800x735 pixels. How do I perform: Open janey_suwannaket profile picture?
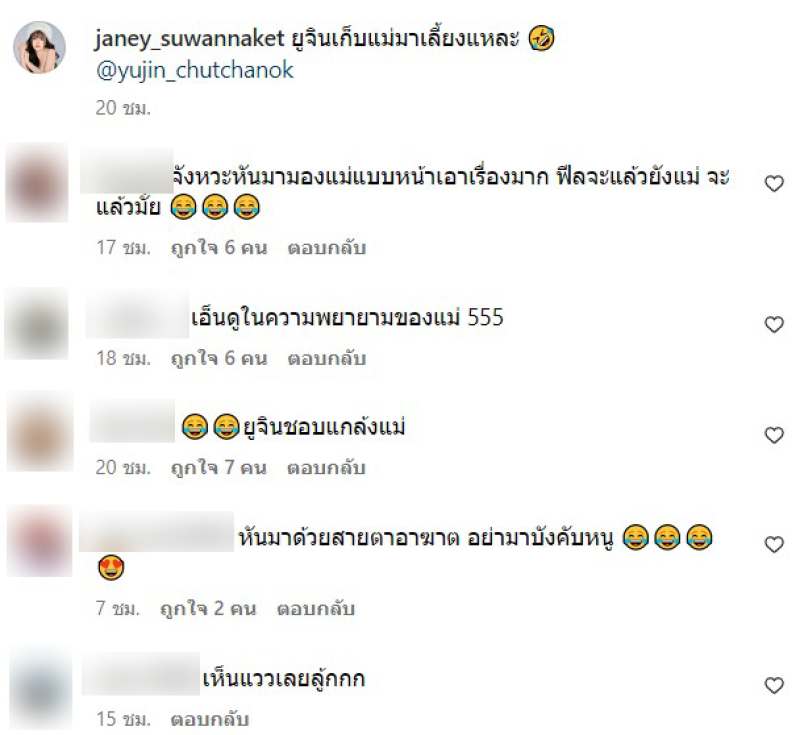39,47
